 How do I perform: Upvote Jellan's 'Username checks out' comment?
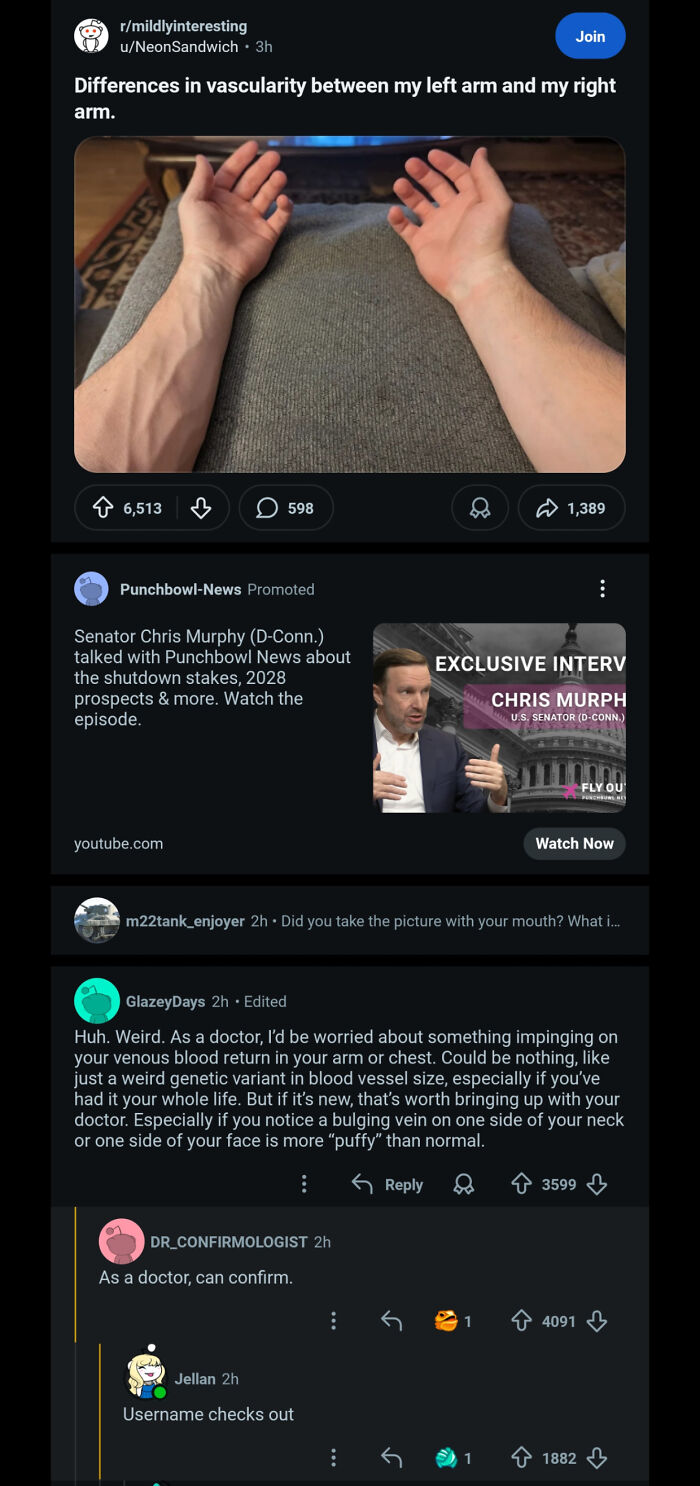point(521,1458)
